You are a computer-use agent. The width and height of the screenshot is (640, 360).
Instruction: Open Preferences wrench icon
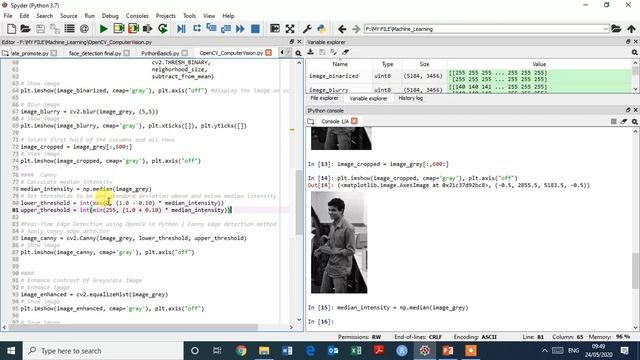(307, 29)
